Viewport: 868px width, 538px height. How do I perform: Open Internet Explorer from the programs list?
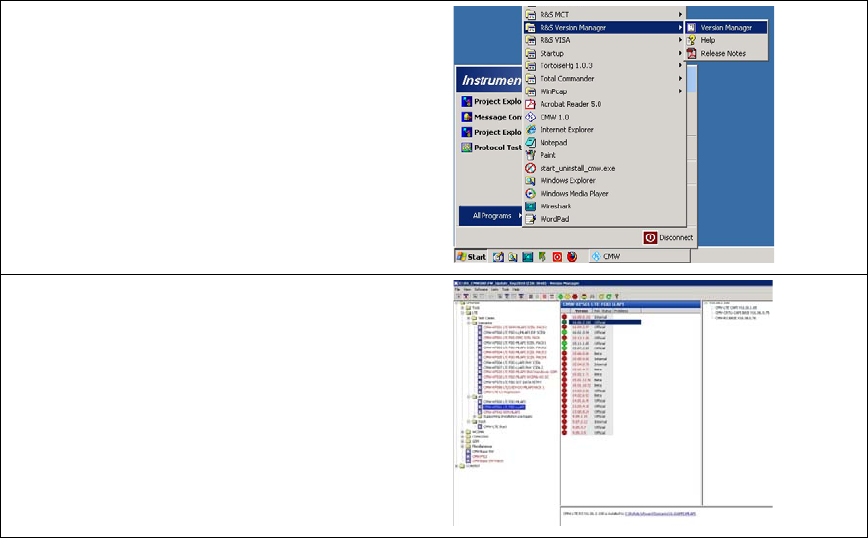point(604,130)
